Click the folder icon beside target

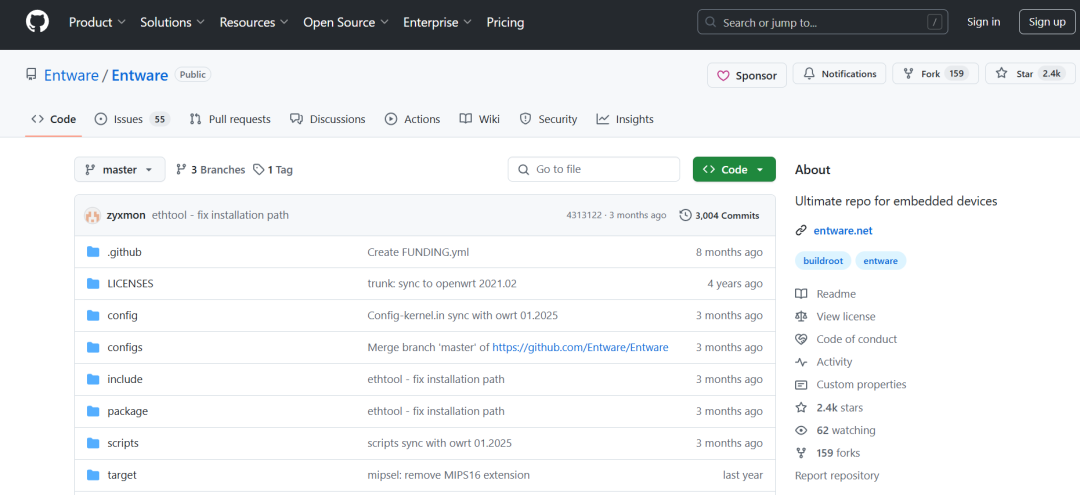point(93,475)
